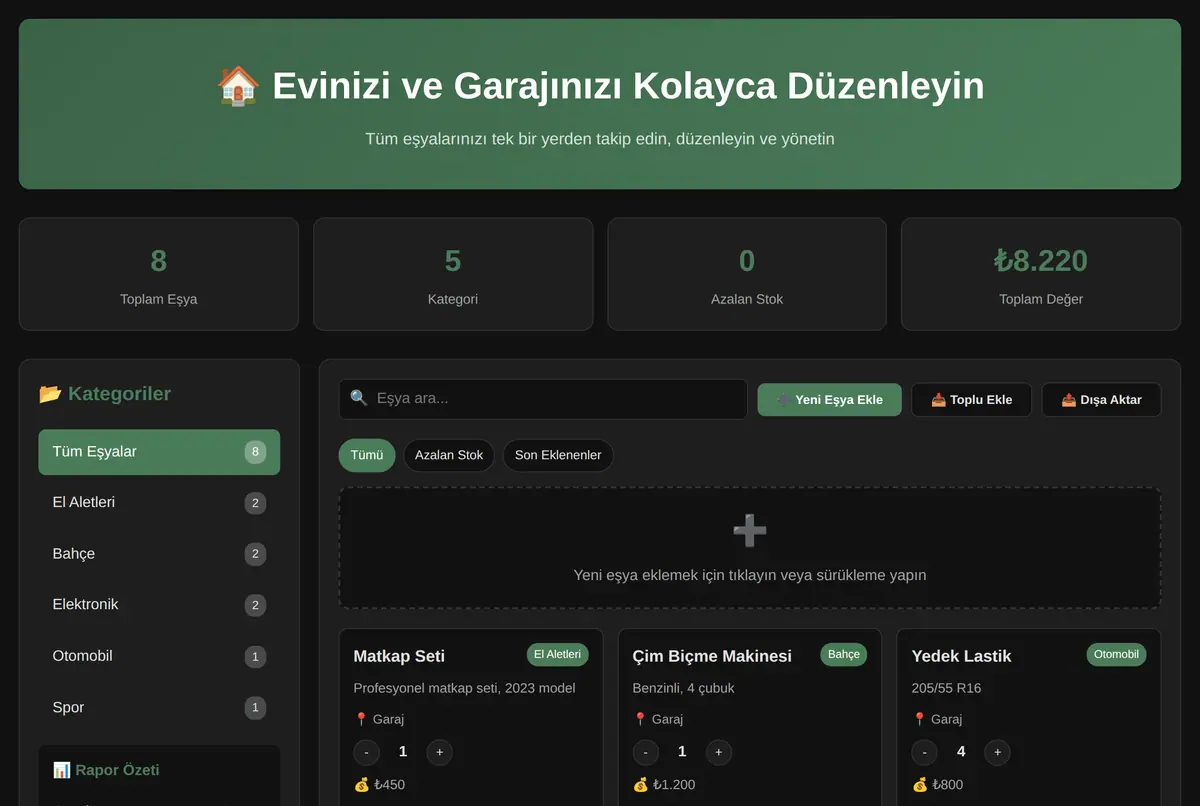Click the ₺8.220 total value figure
The image size is (1200, 806).
click(x=1041, y=261)
